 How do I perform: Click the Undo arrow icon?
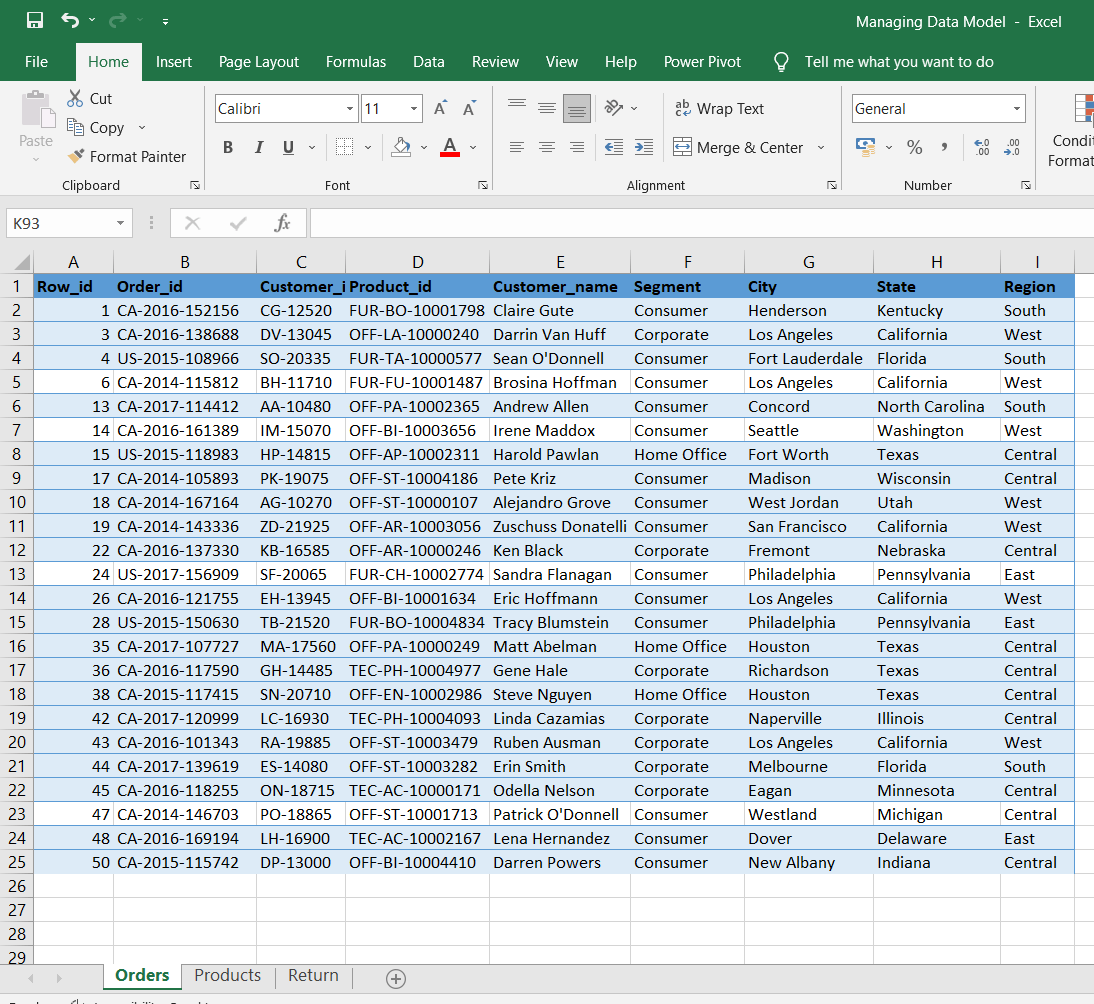point(70,20)
